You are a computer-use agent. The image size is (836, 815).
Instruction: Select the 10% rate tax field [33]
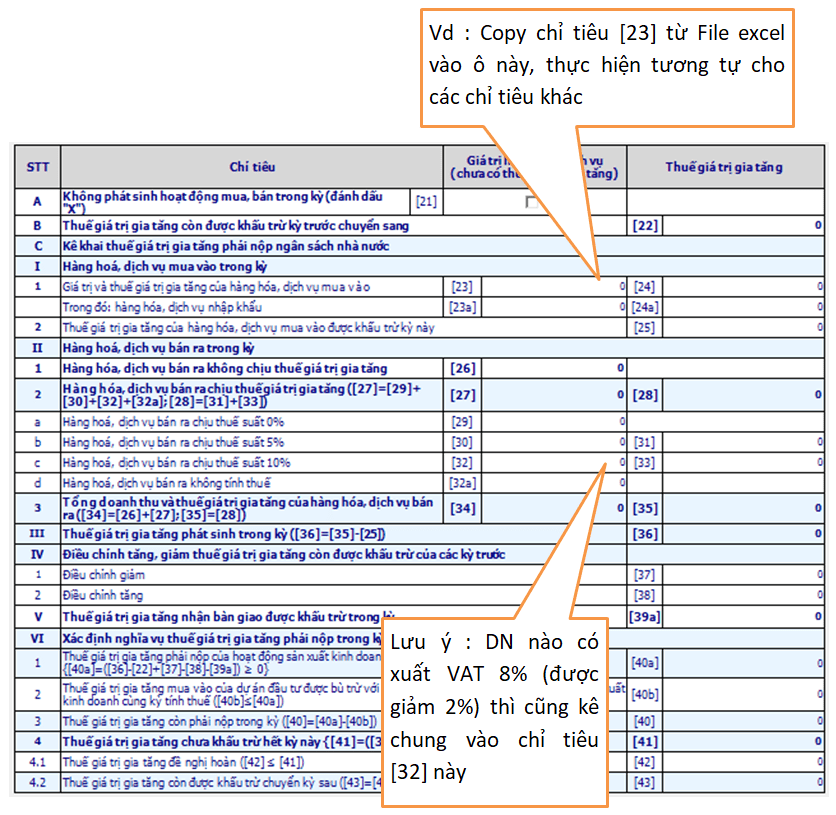(x=743, y=462)
